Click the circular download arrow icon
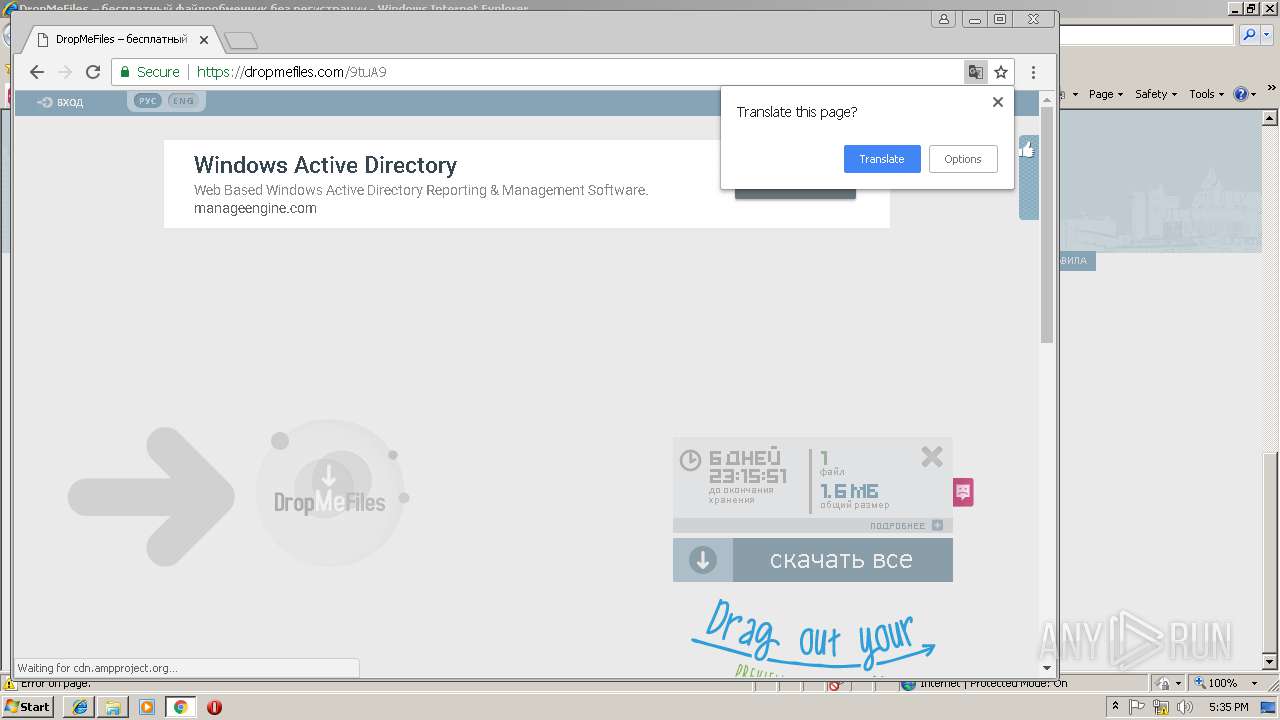The width and height of the screenshot is (1280, 720). click(x=703, y=560)
